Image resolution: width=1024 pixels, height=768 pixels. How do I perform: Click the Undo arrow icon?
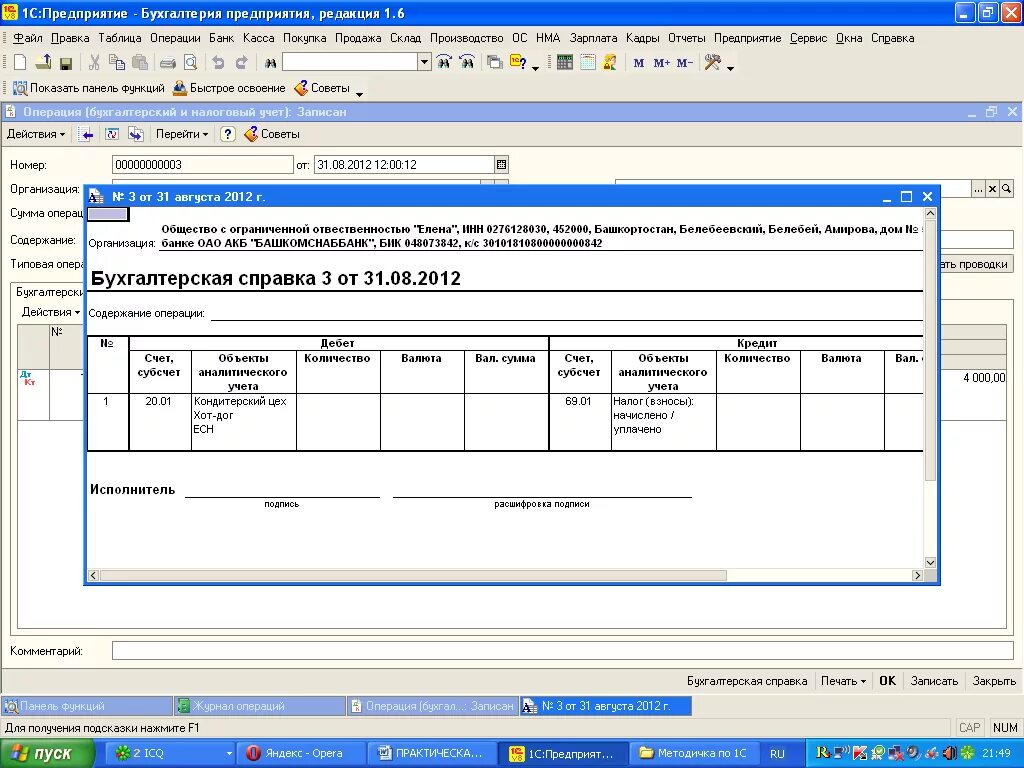tap(218, 63)
